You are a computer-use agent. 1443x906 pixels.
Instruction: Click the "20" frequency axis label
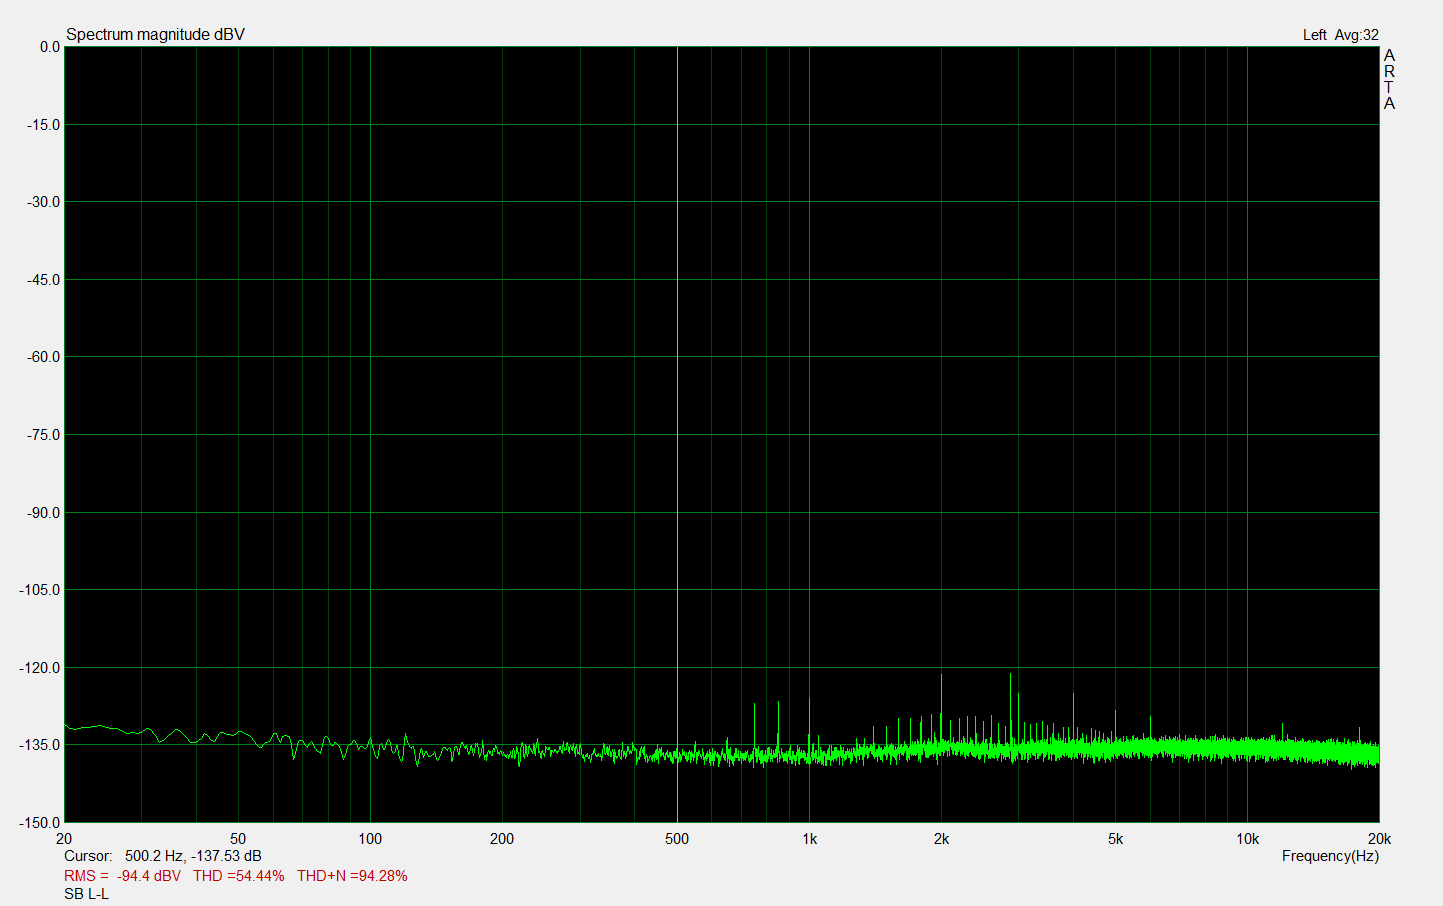(x=64, y=839)
